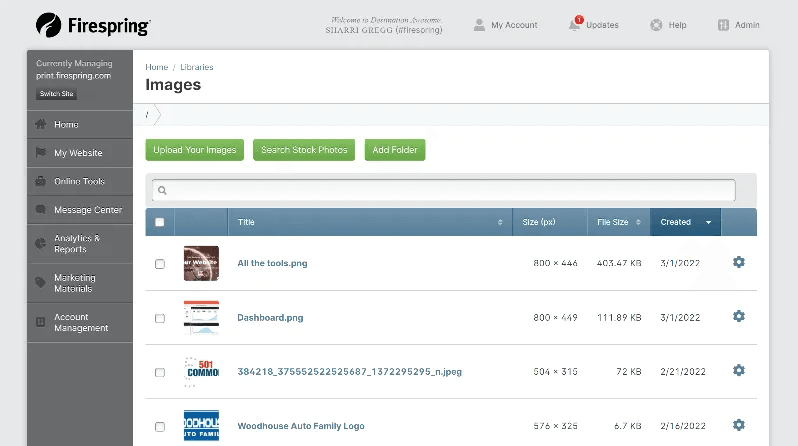Click the All the tools.png thumbnail
This screenshot has height=446, width=798.
202,263
